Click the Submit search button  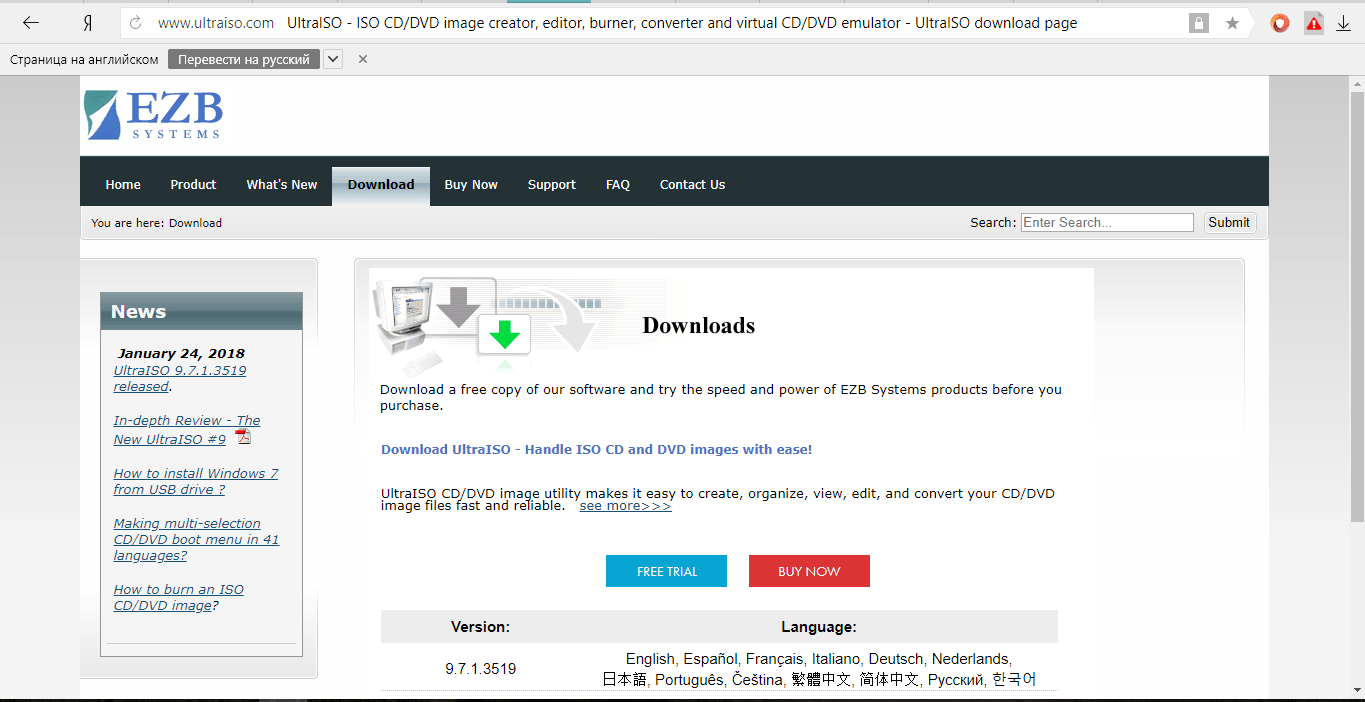(x=1229, y=223)
